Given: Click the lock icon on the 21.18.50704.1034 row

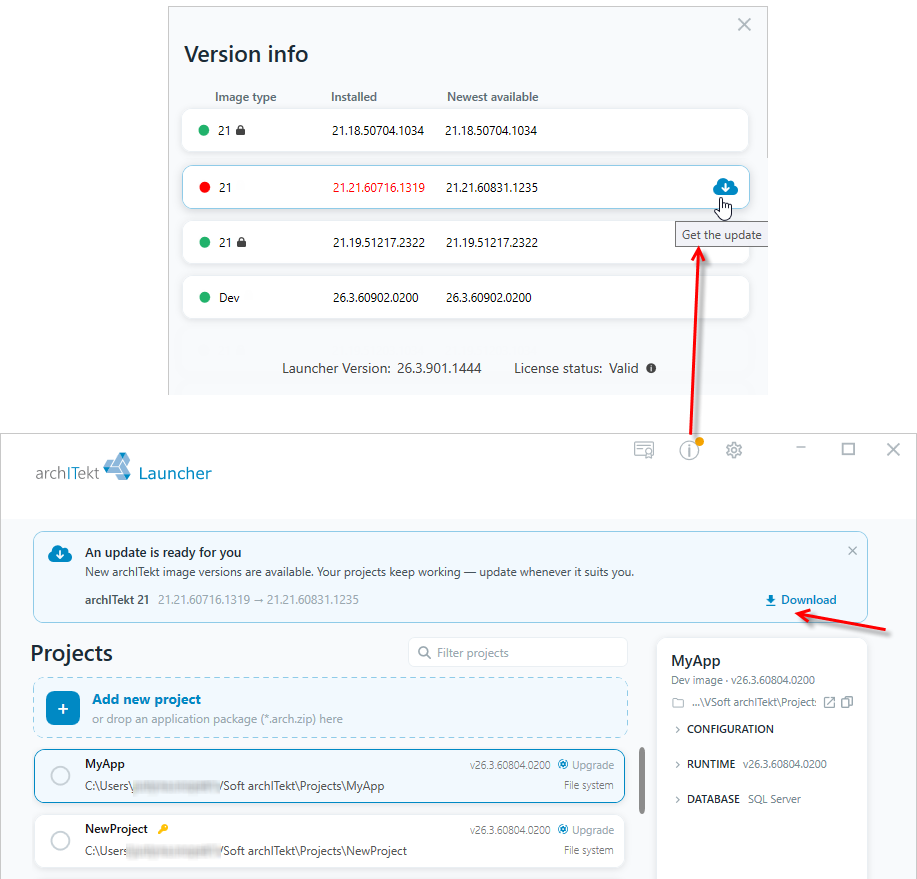Looking at the screenshot, I should pos(240,130).
